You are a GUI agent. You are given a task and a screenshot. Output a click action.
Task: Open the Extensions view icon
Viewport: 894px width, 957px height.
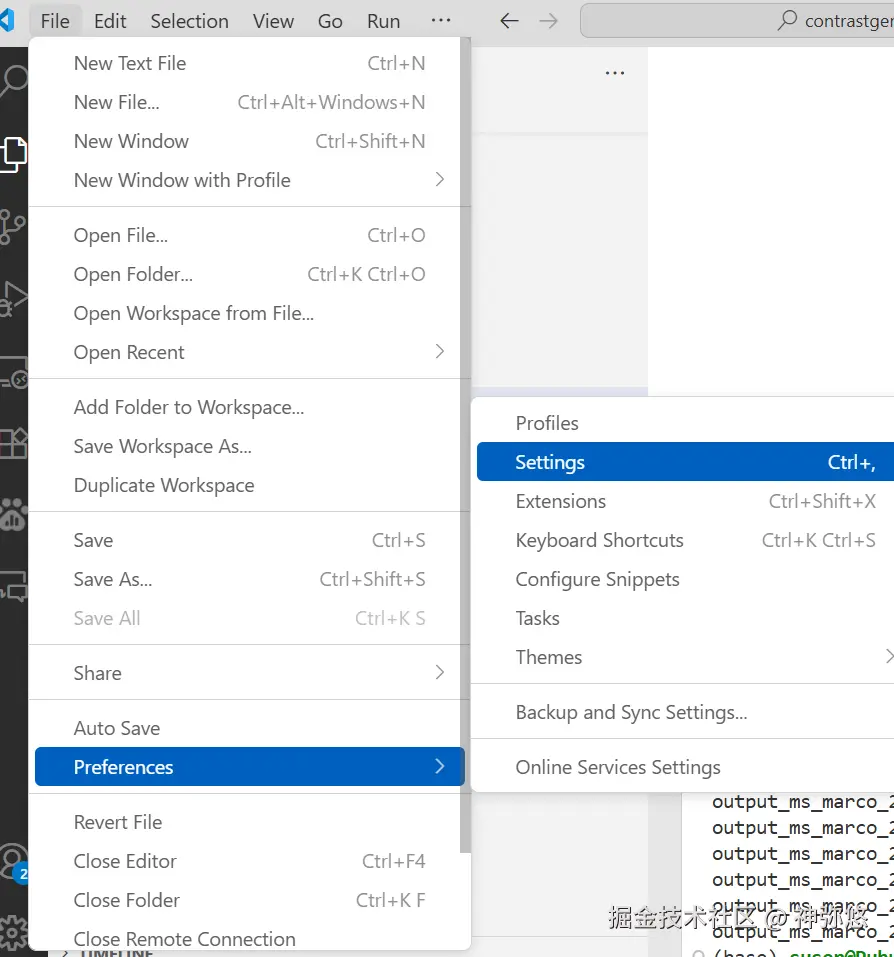click(13, 443)
